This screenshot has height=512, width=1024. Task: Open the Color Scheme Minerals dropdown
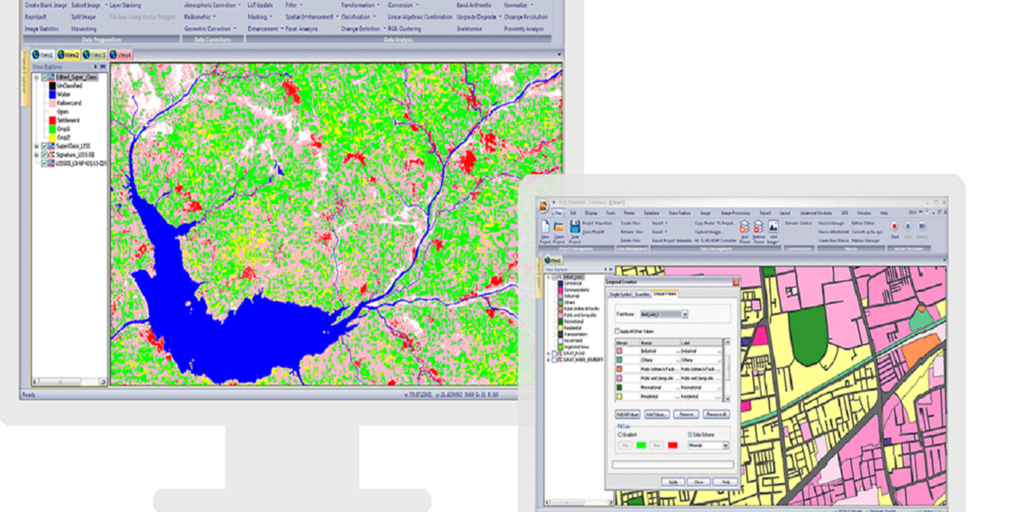pos(724,445)
